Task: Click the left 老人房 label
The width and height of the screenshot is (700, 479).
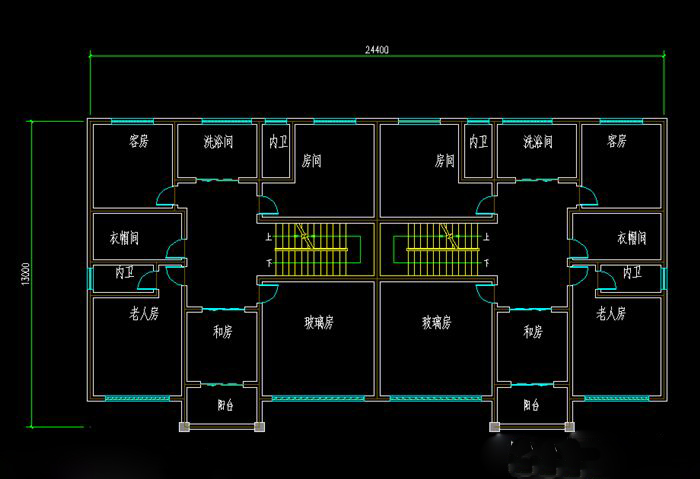Action: tap(144, 314)
